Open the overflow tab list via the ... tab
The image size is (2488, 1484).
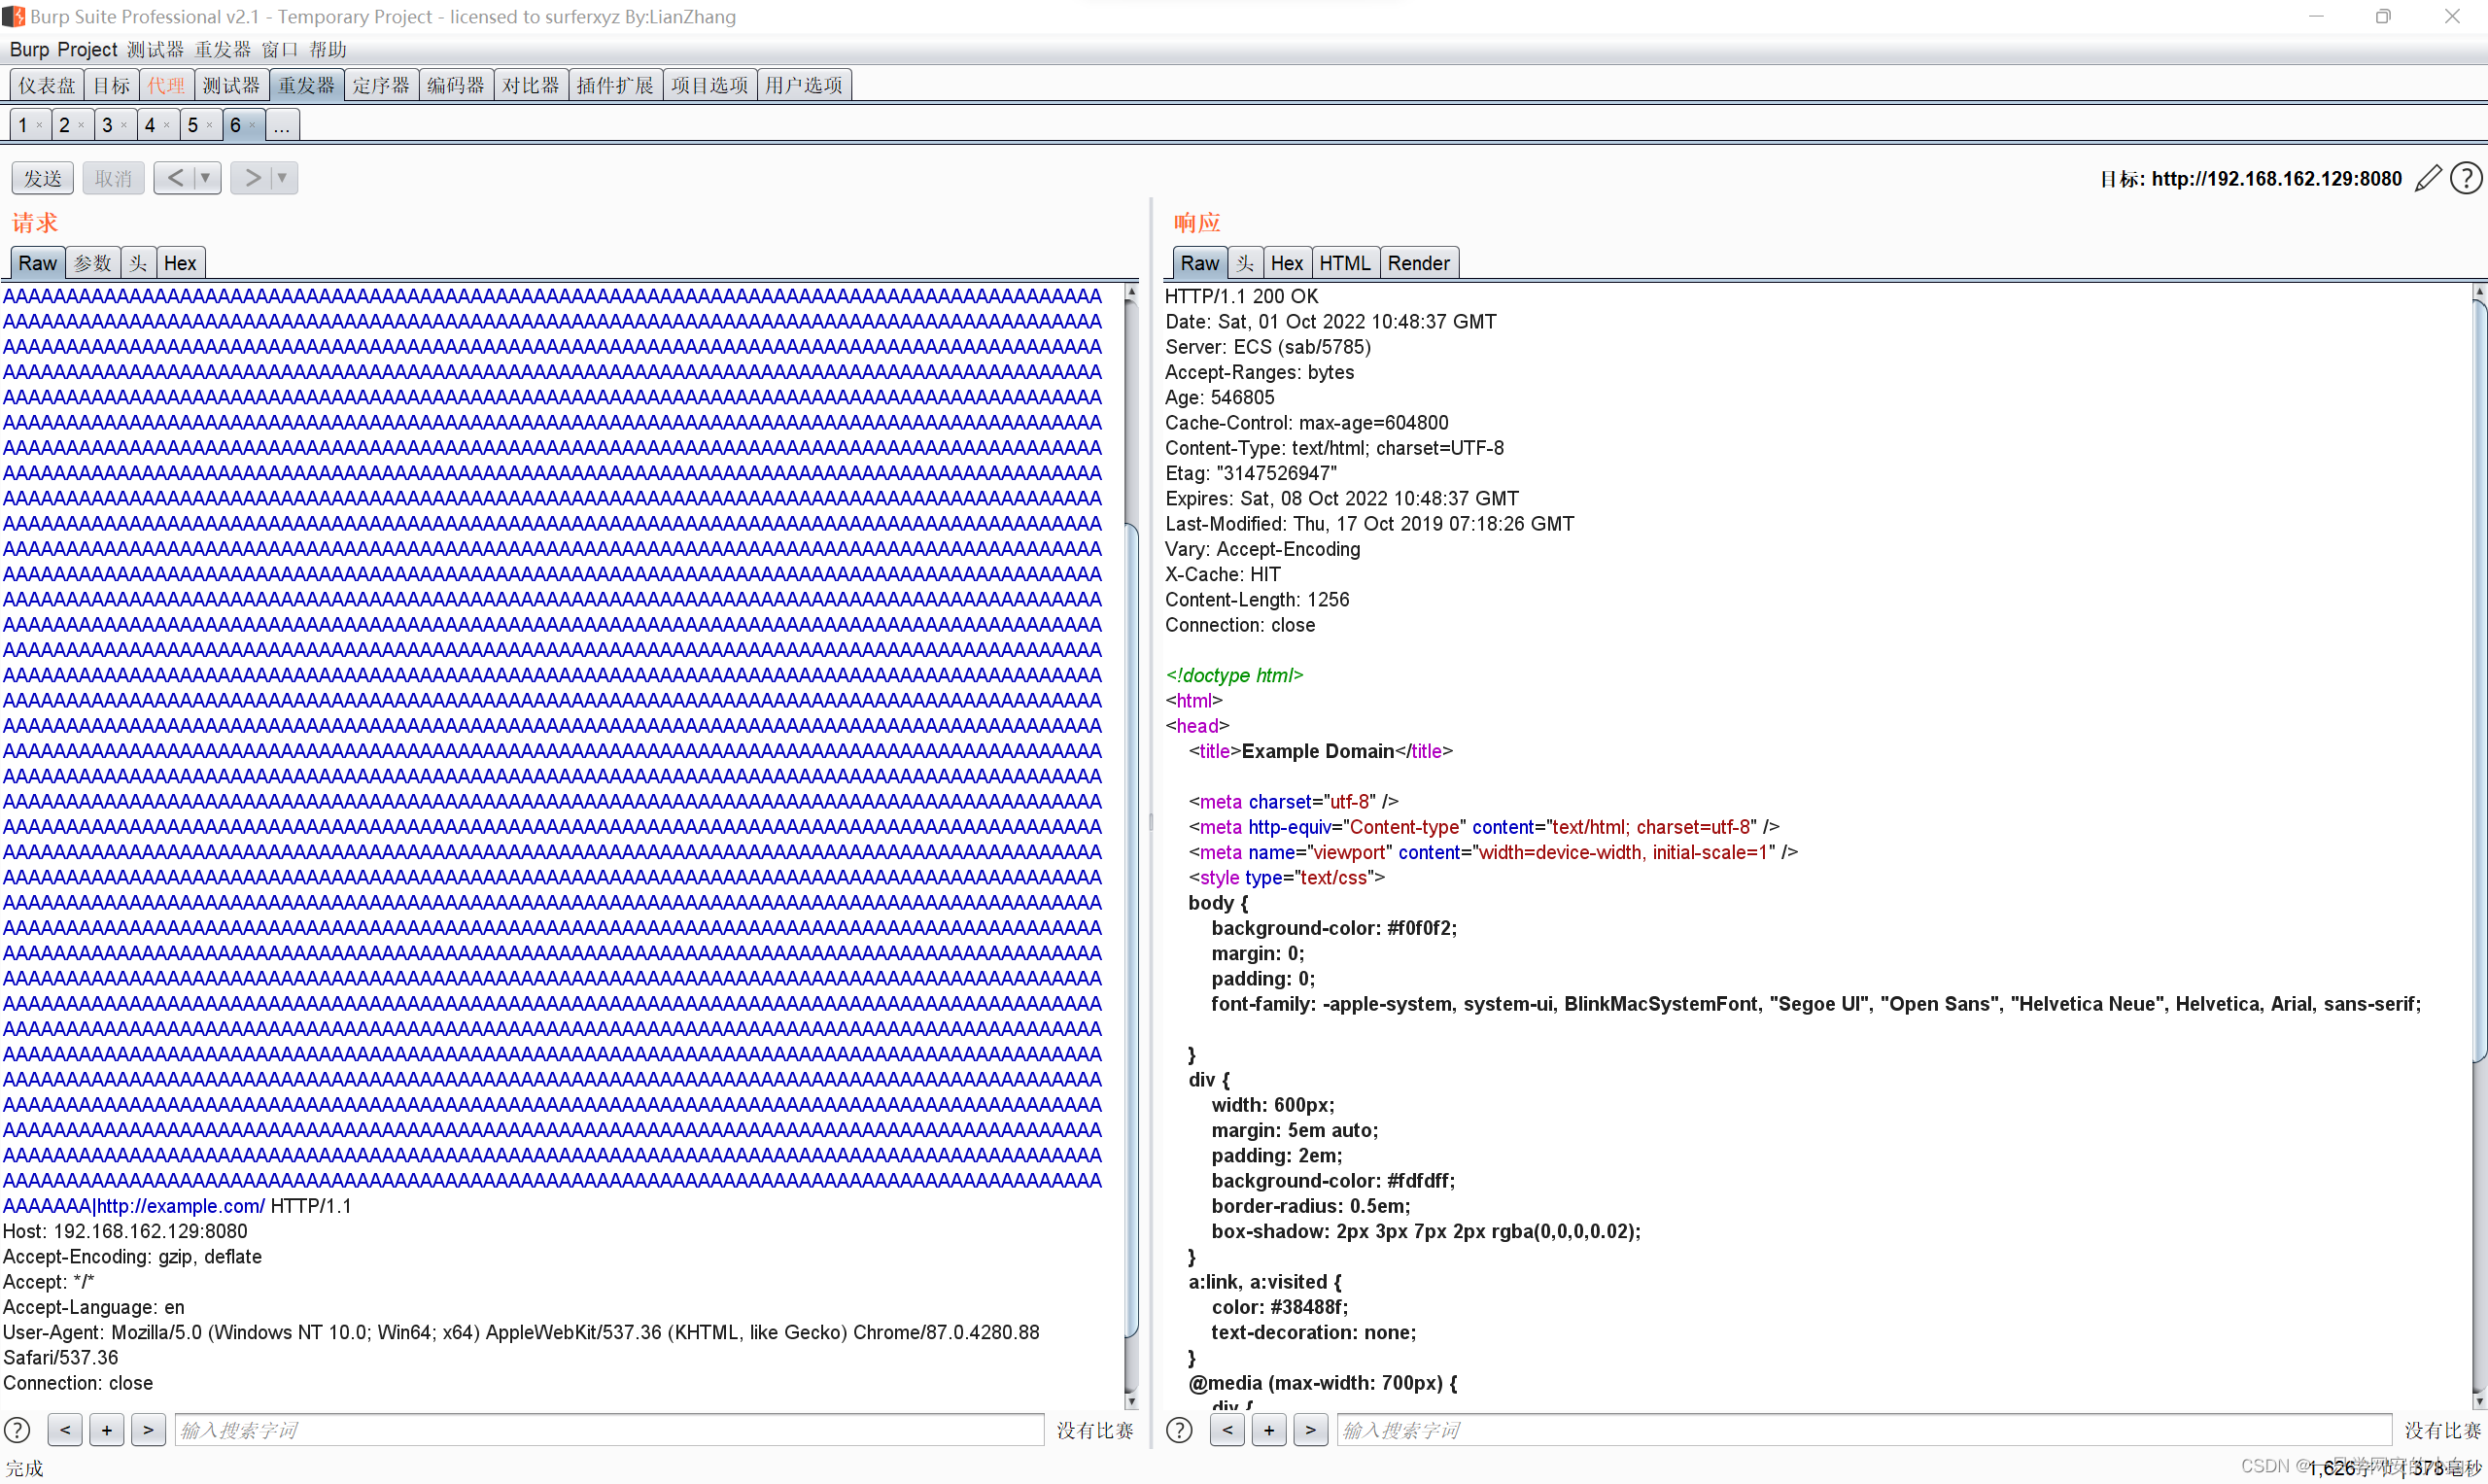(x=281, y=124)
